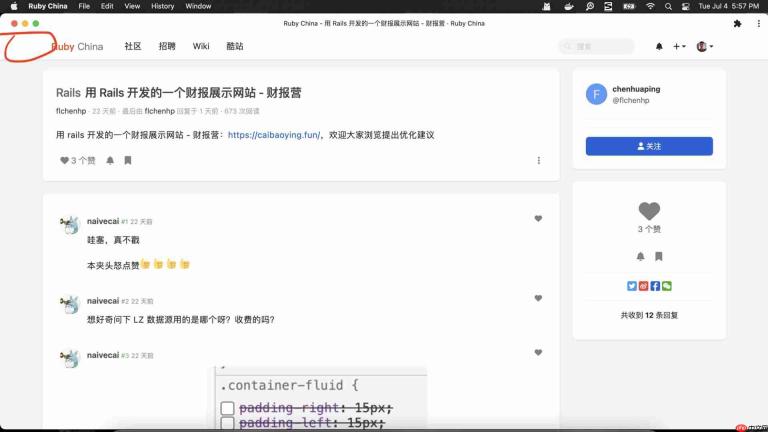The width and height of the screenshot is (768, 432).
Task: Open naivecai's avatar on reply #2
Action: click(70, 304)
